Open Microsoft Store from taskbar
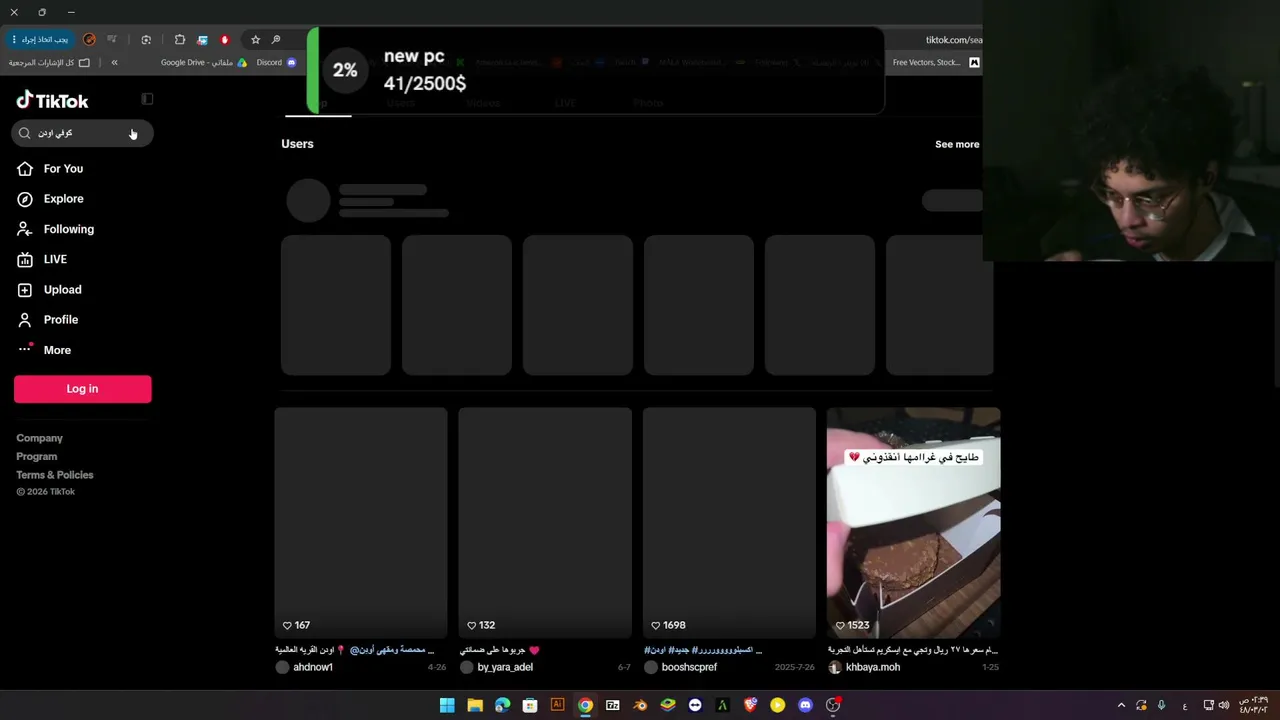This screenshot has height=720, width=1280. pyautogui.click(x=530, y=705)
